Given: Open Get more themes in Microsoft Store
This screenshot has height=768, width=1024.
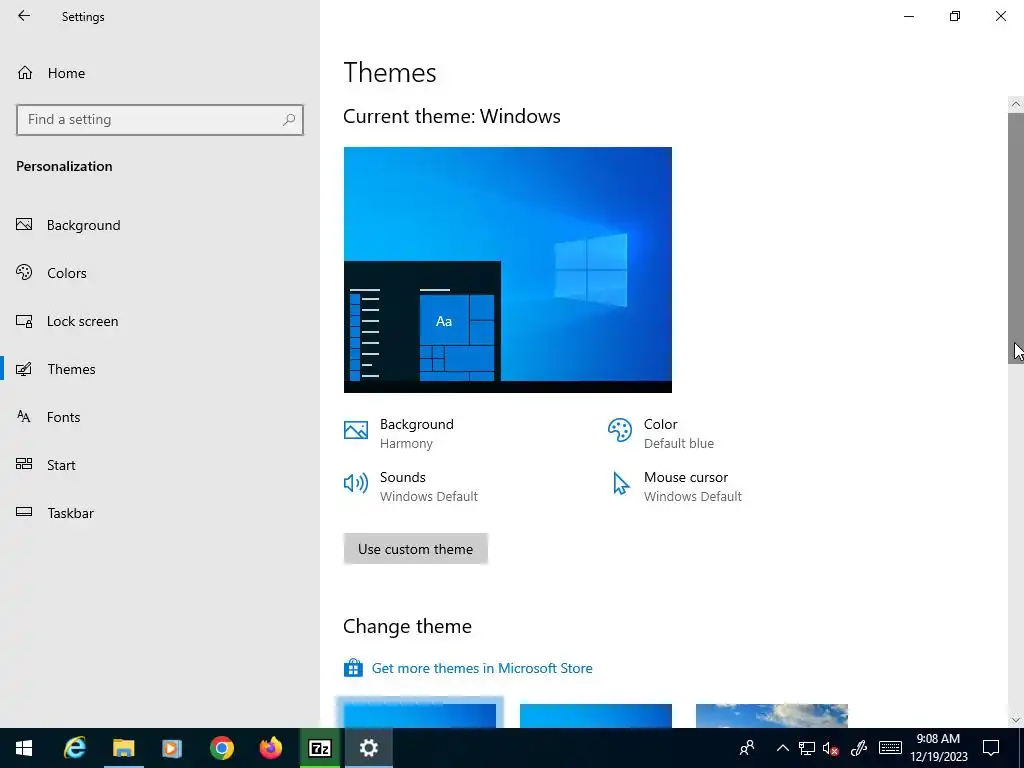Looking at the screenshot, I should click(x=482, y=668).
